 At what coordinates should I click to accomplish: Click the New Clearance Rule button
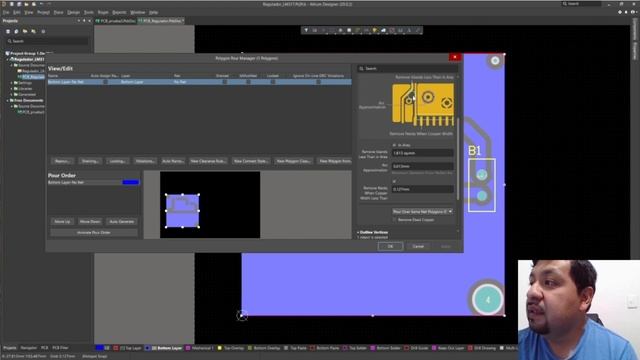pos(208,161)
